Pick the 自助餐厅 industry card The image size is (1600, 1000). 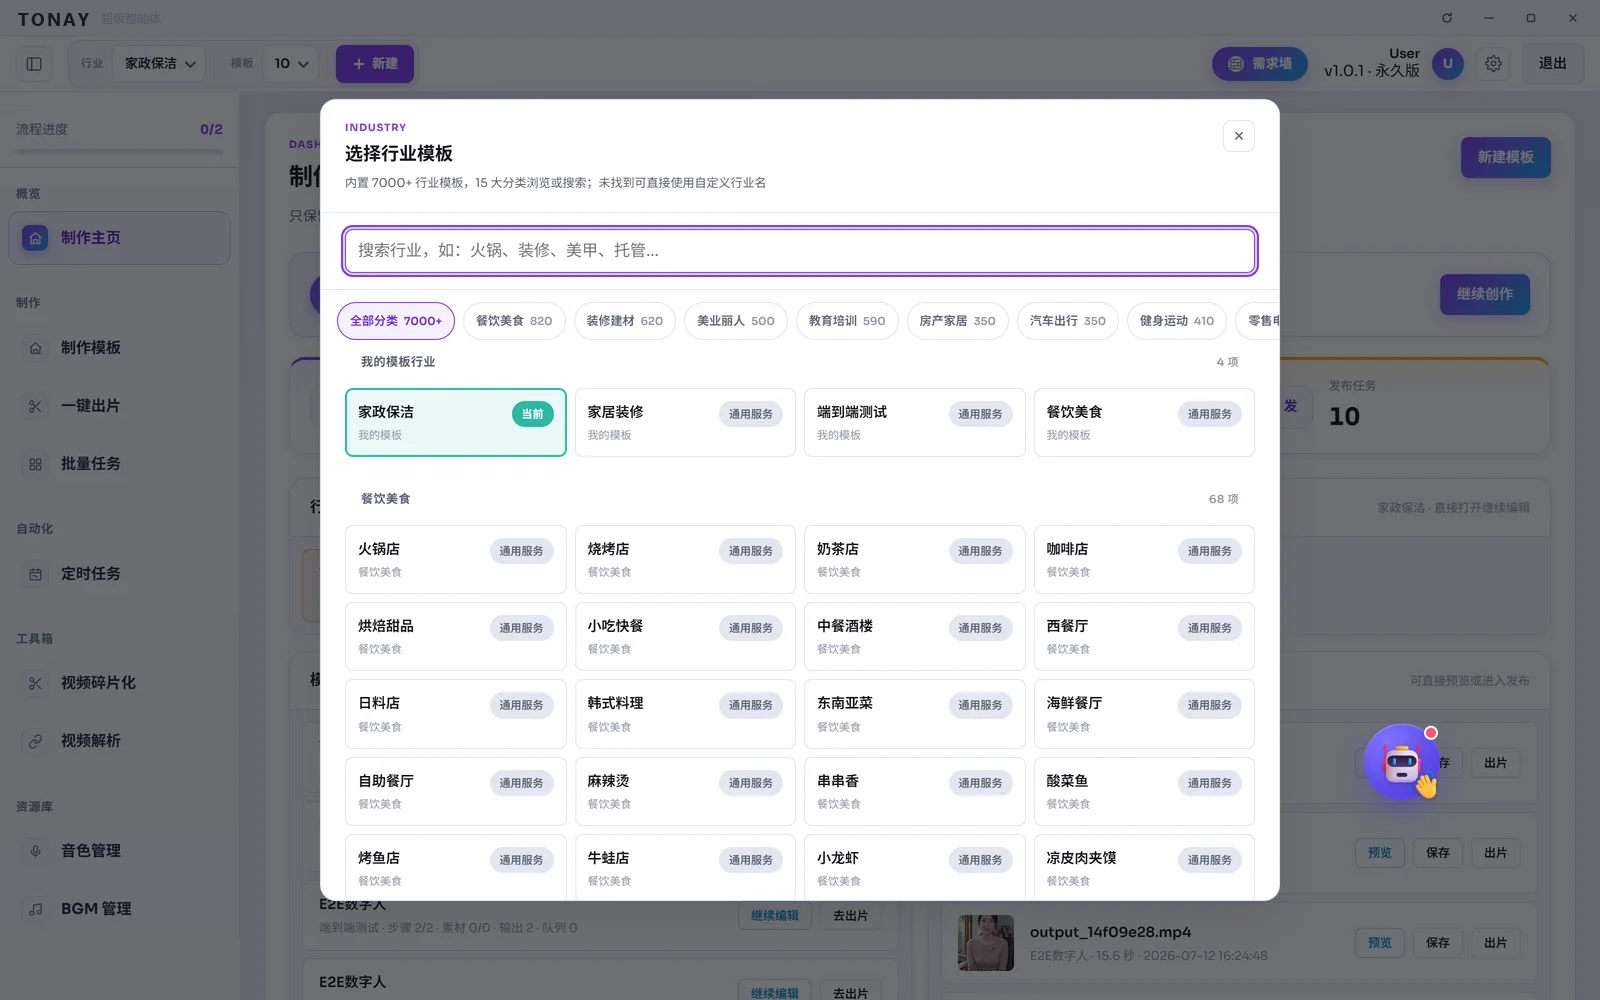456,791
